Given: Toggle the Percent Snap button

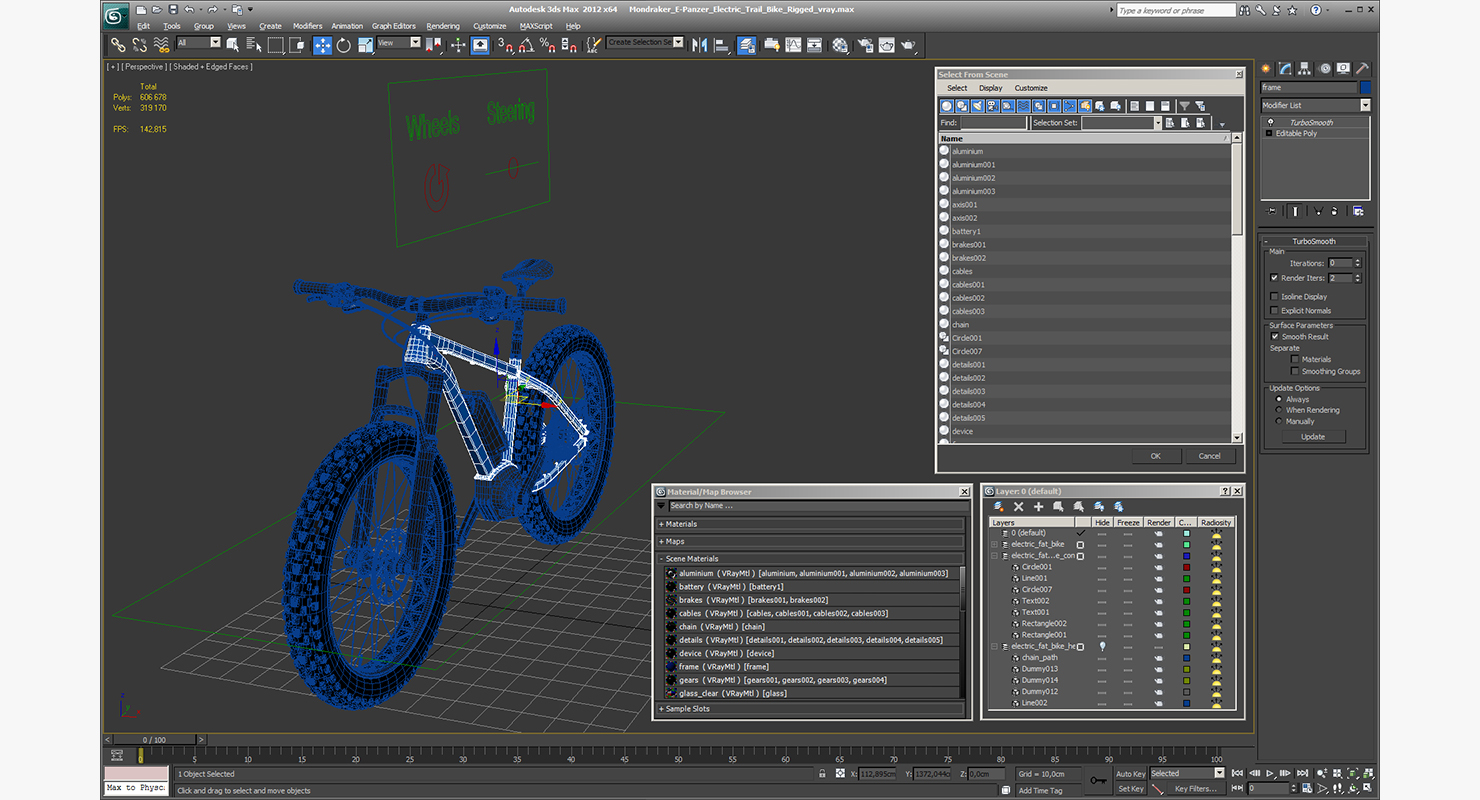Looking at the screenshot, I should pos(548,45).
